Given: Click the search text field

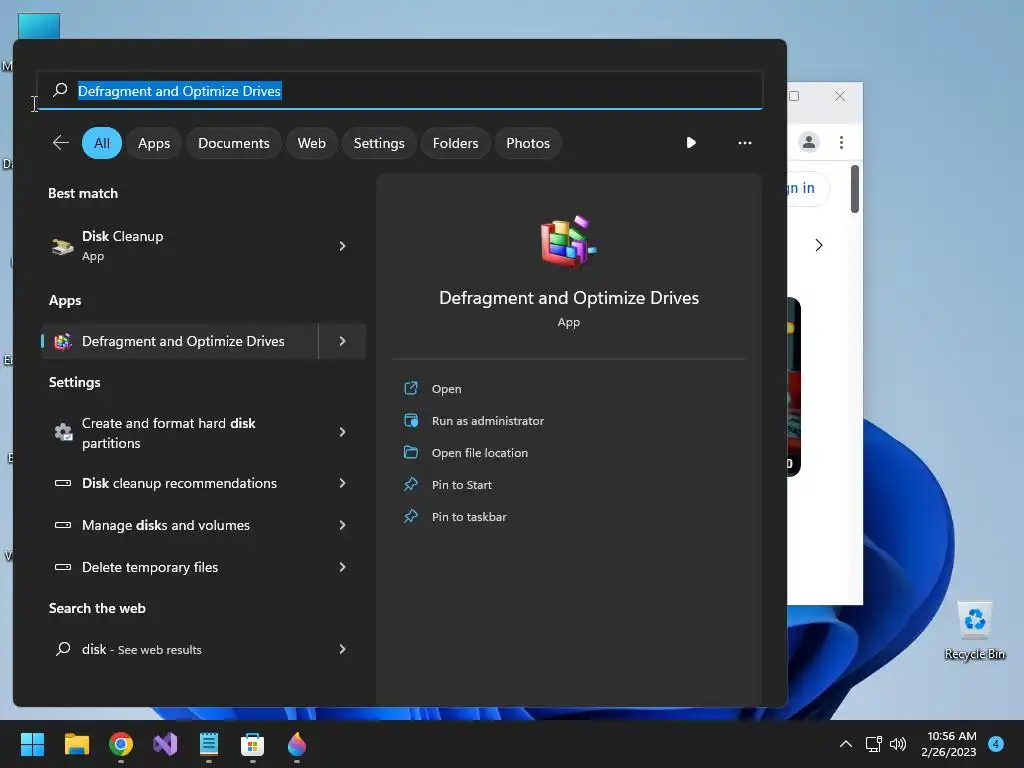Looking at the screenshot, I should 400,90.
